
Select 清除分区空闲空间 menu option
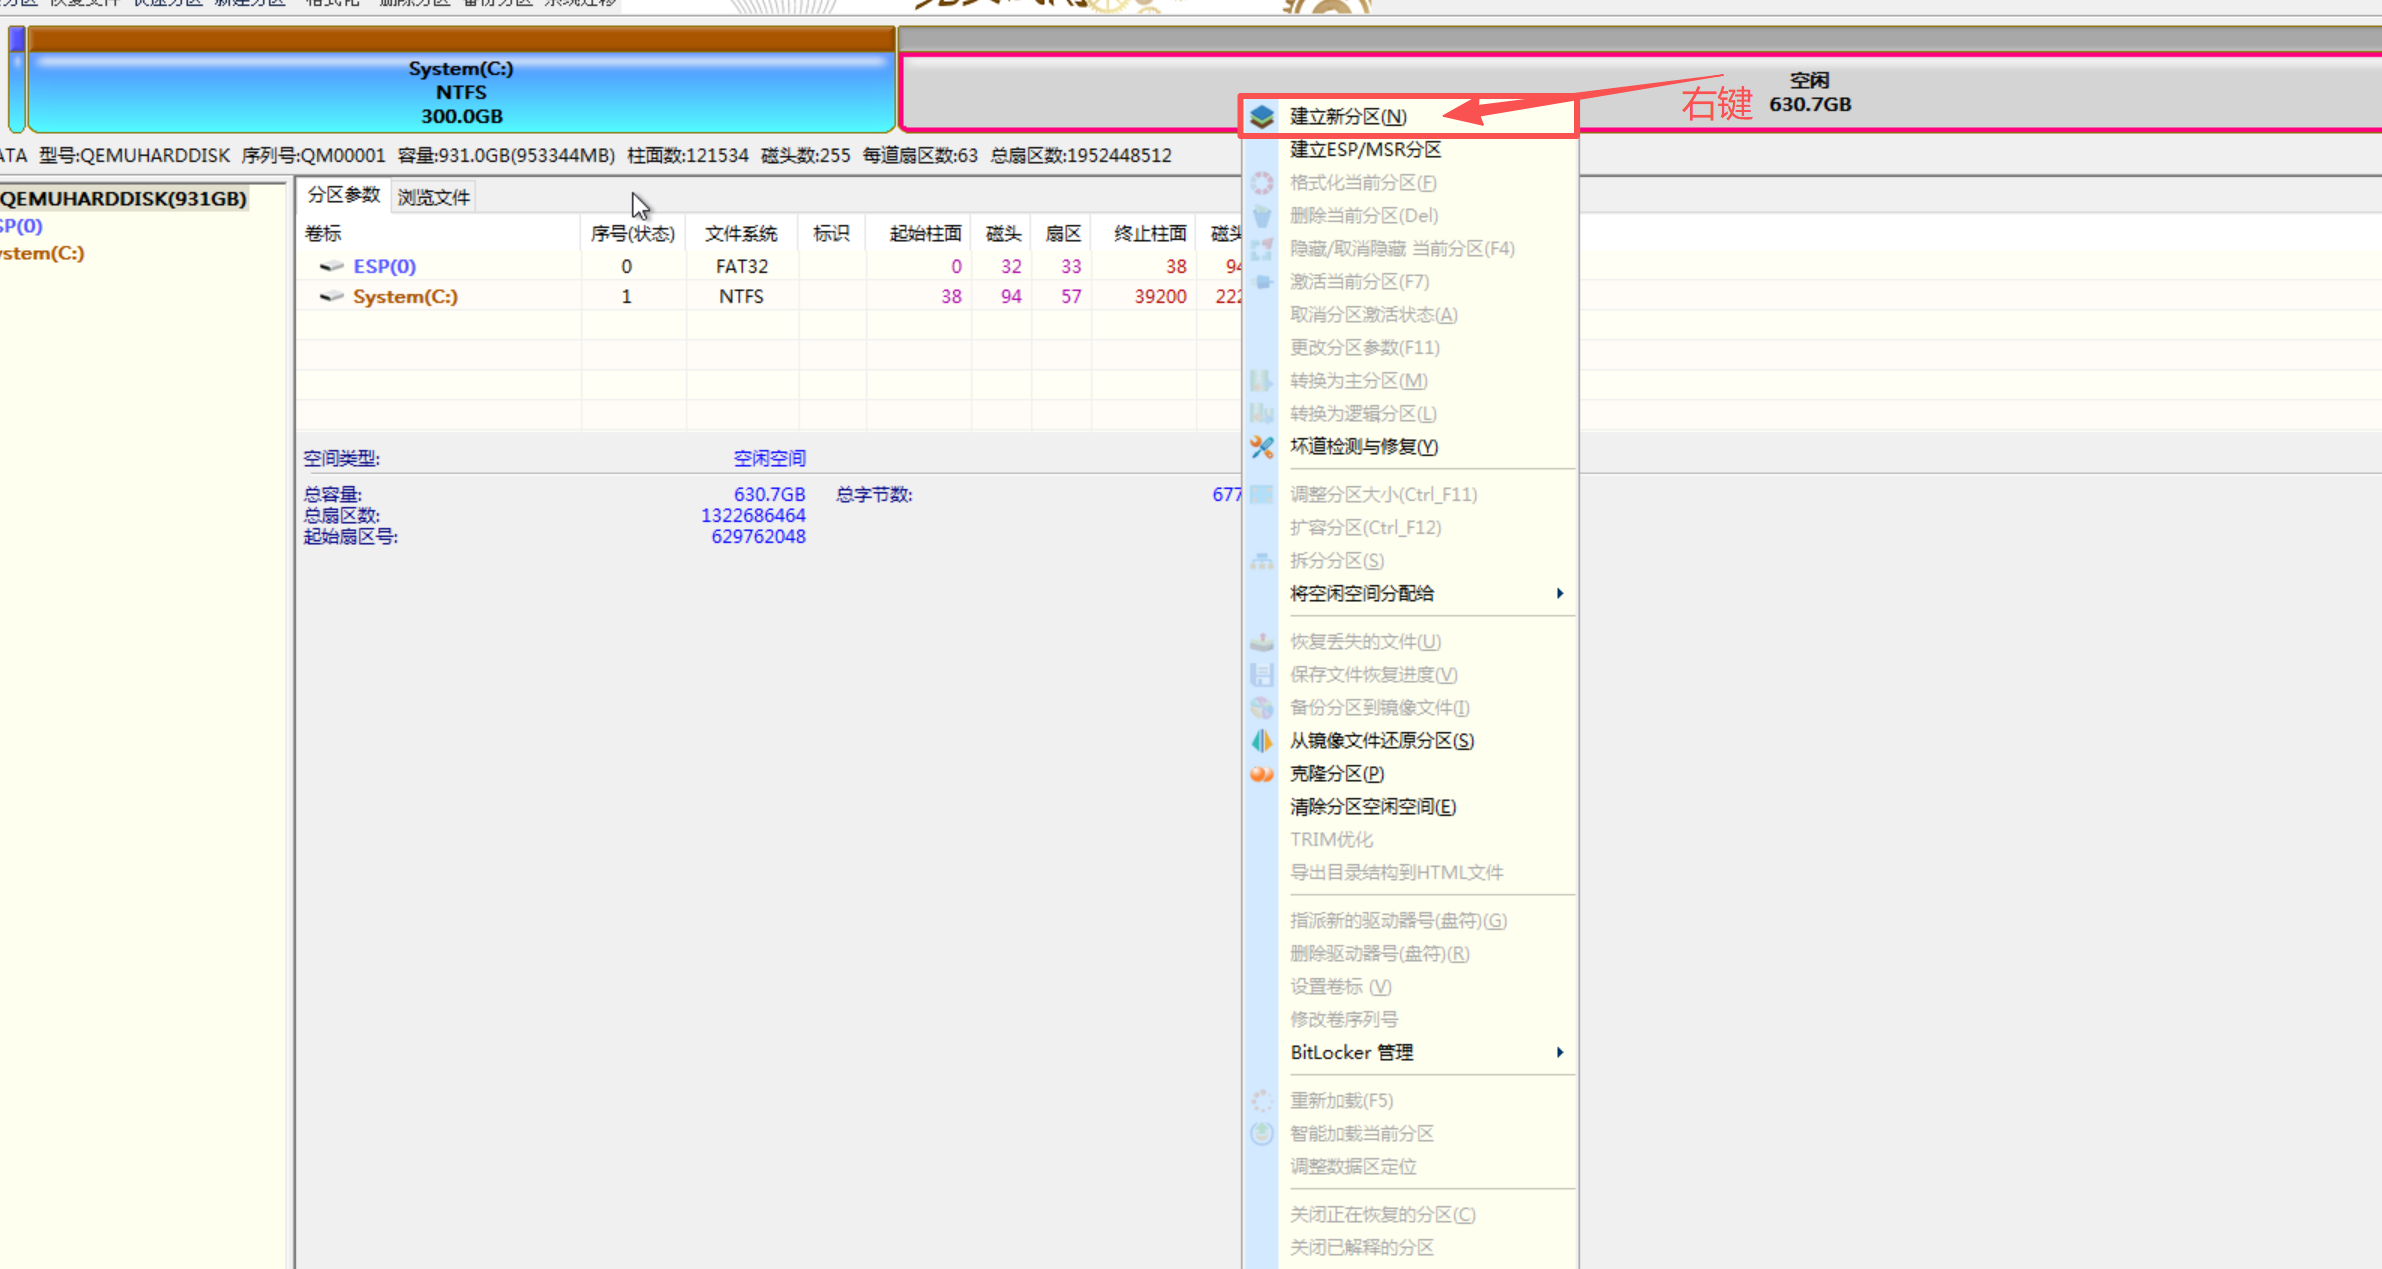(1372, 806)
